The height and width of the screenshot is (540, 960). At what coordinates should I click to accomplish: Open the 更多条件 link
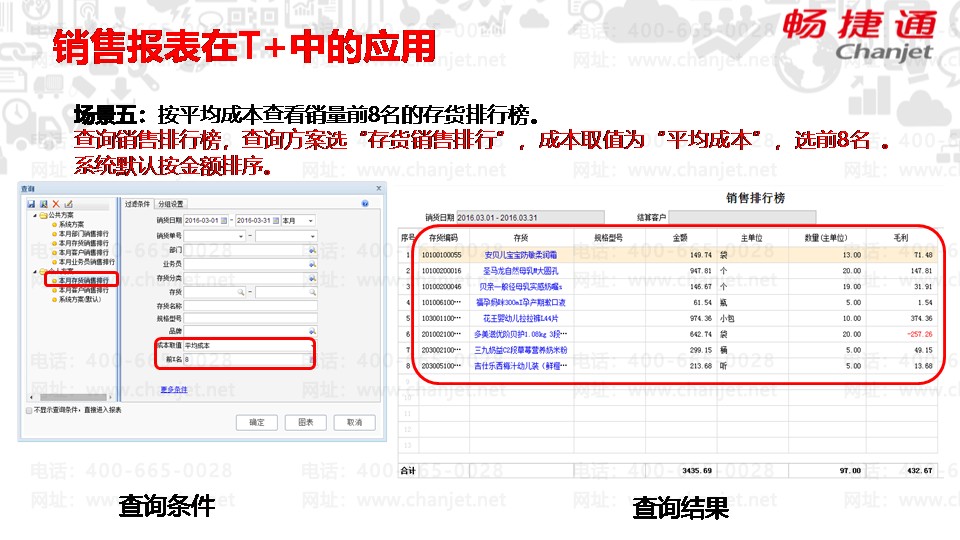174,389
